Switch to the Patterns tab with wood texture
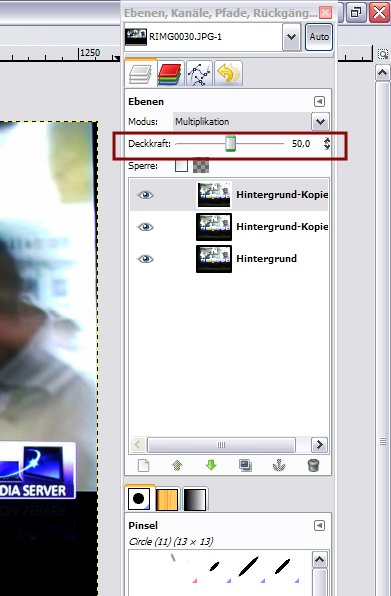 (167, 499)
